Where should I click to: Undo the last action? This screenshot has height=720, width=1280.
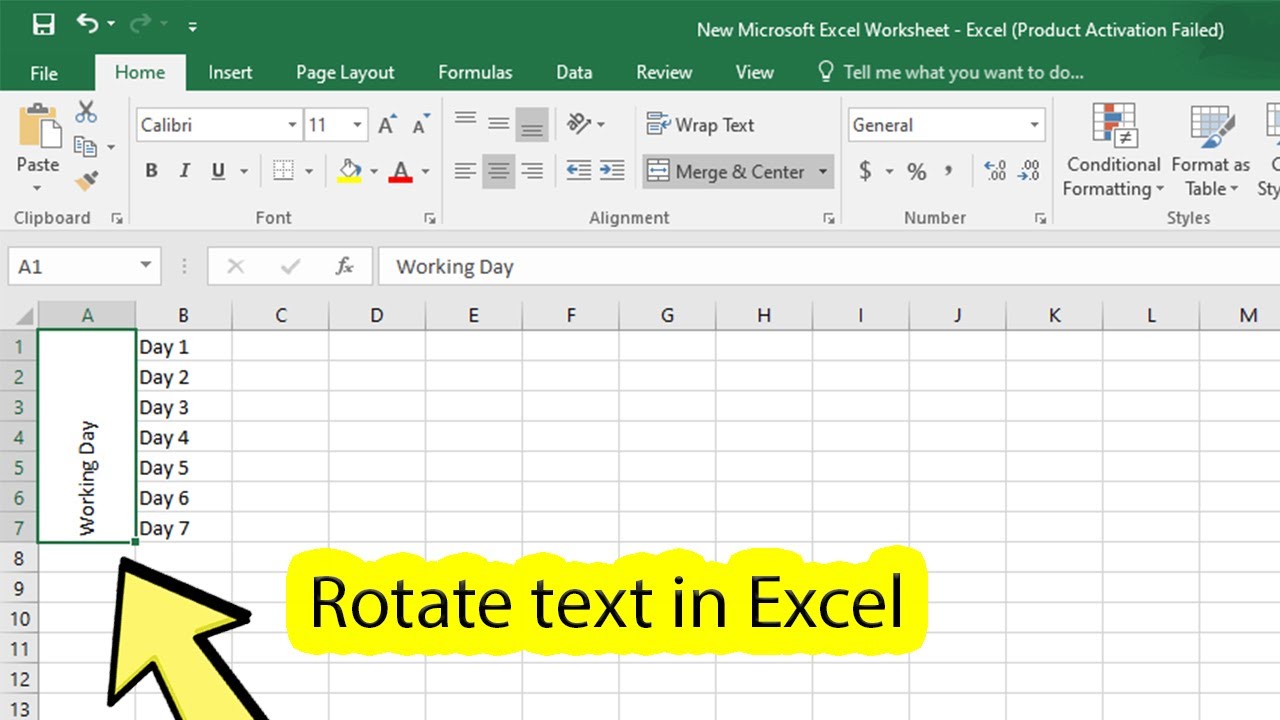pos(87,23)
